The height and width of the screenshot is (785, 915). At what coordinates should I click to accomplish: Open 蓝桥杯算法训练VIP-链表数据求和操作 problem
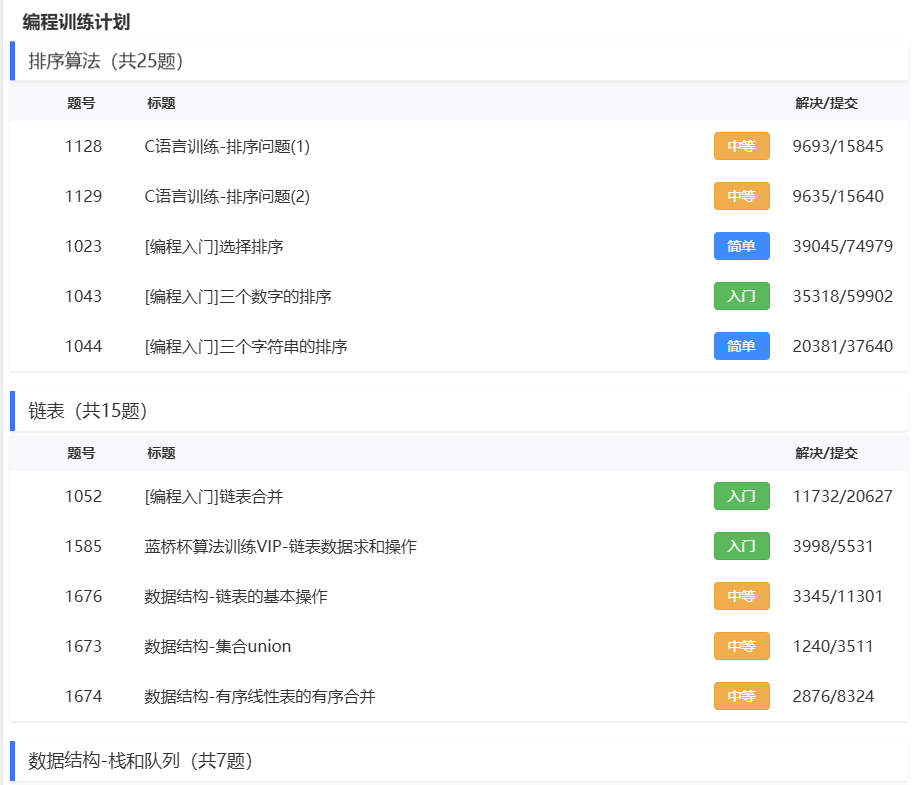[x=281, y=546]
